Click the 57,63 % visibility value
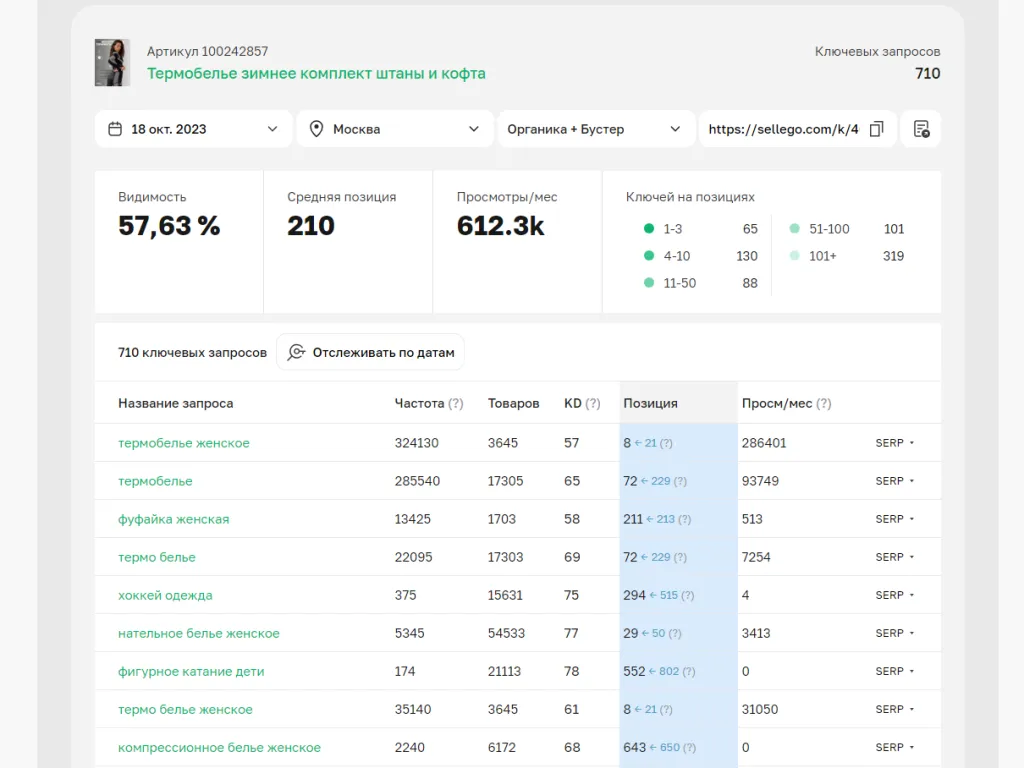The width and height of the screenshot is (1024, 768). (169, 226)
